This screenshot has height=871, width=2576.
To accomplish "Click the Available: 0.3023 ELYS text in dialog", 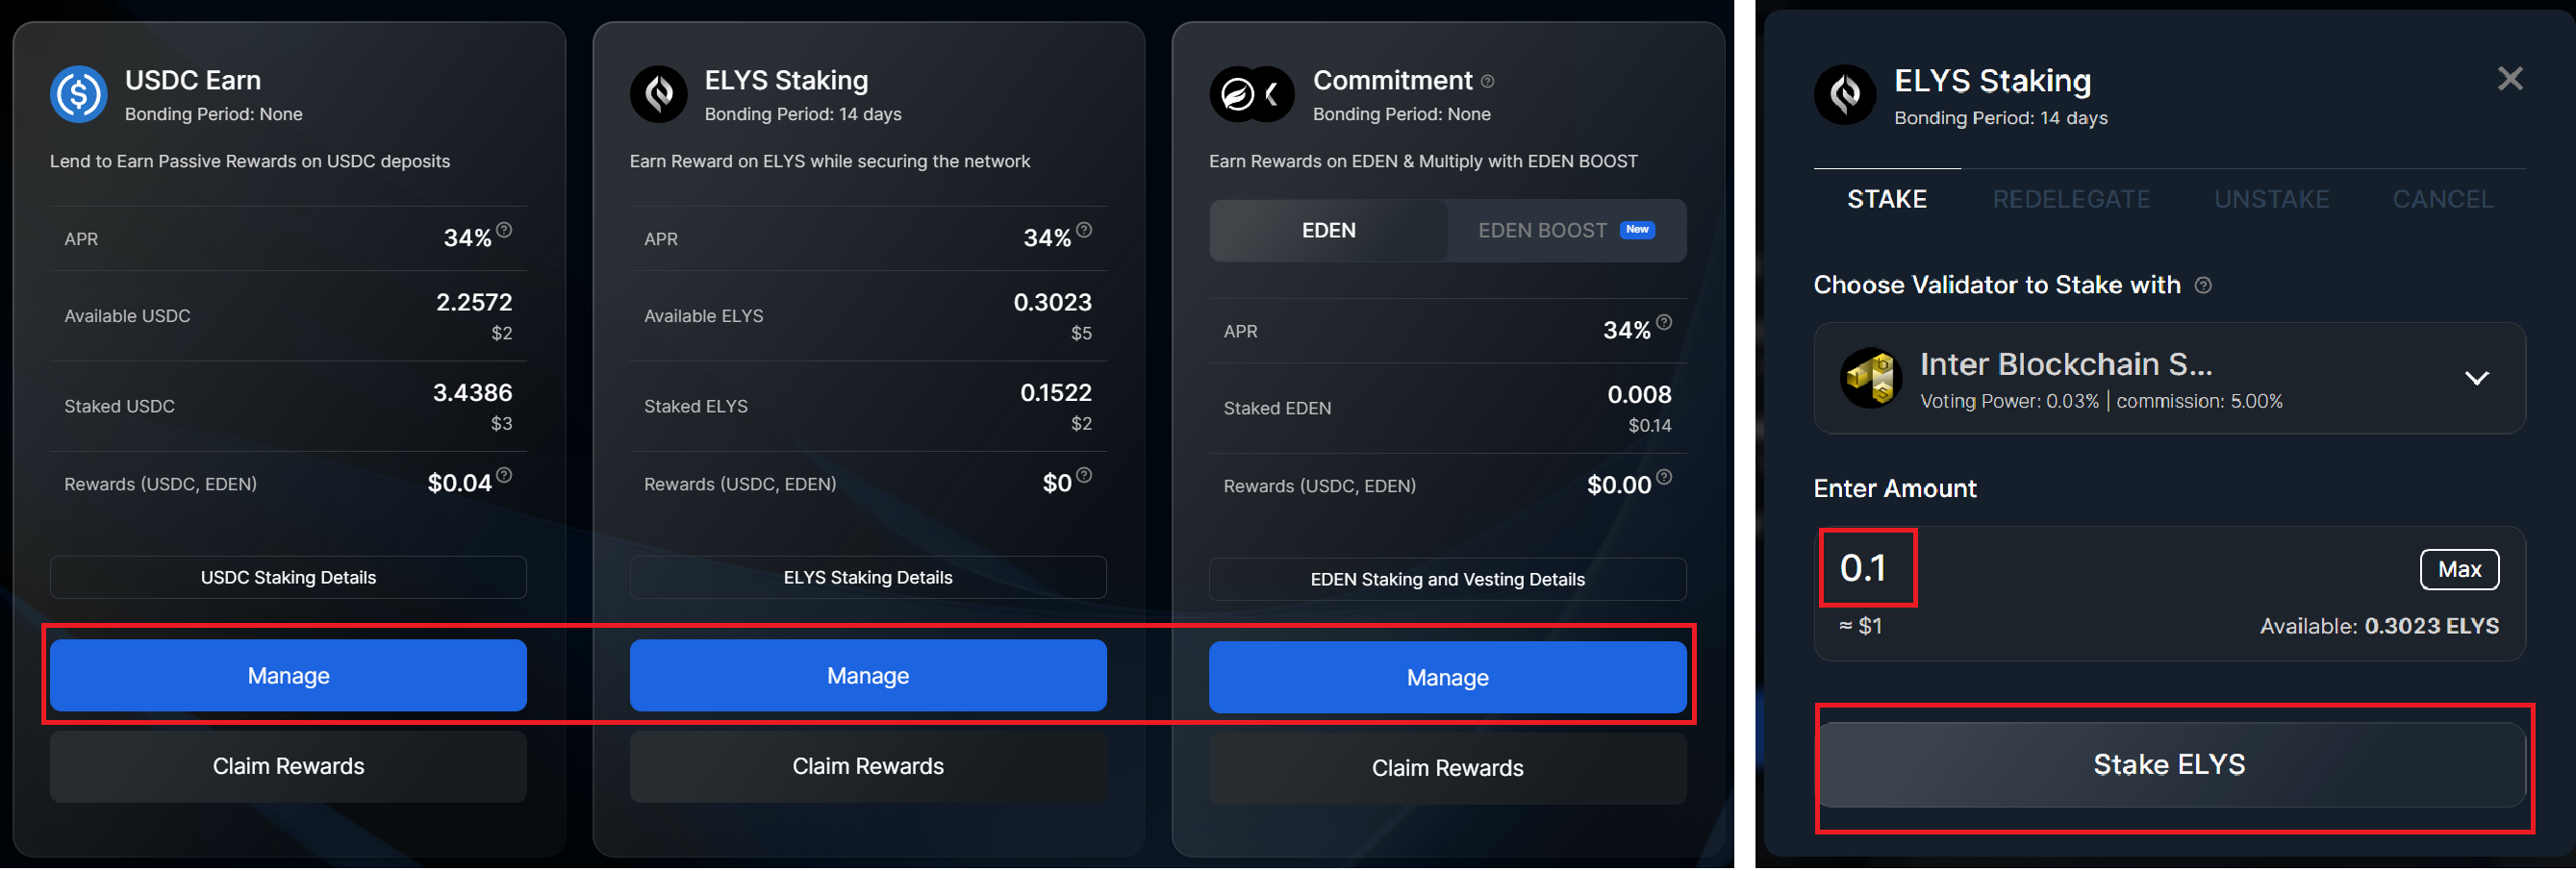I will click(2379, 627).
